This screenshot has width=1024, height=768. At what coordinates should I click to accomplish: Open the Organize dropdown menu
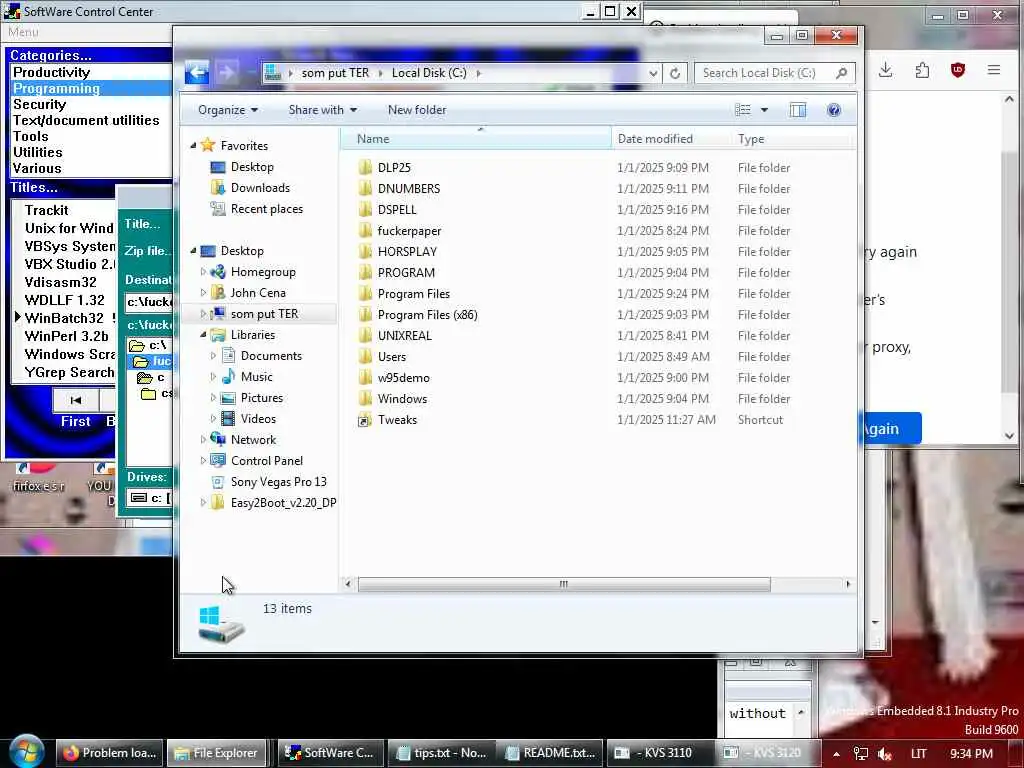pyautogui.click(x=227, y=110)
